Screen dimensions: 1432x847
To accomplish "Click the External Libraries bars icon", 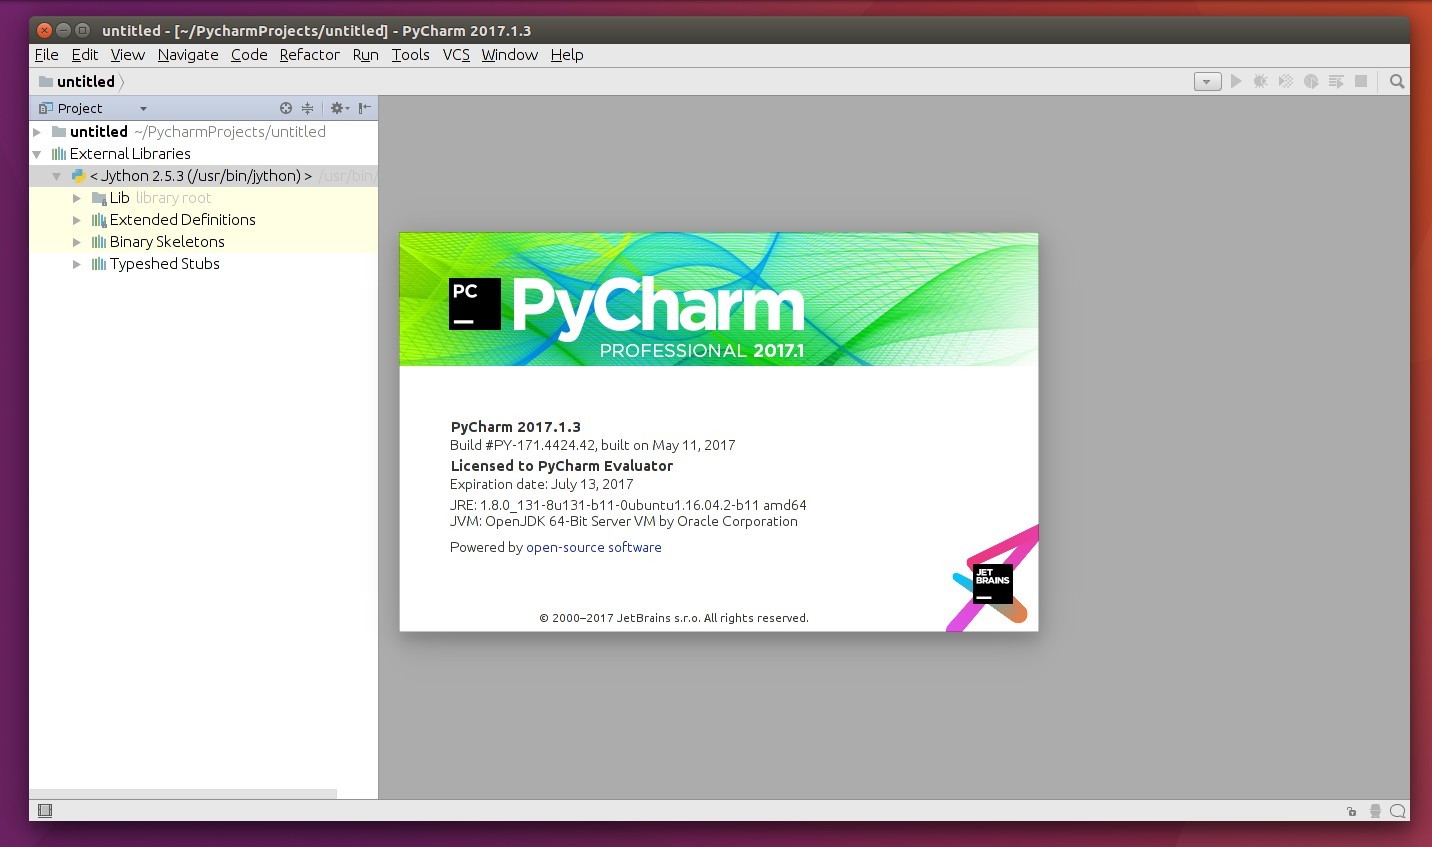I will tap(59, 154).
